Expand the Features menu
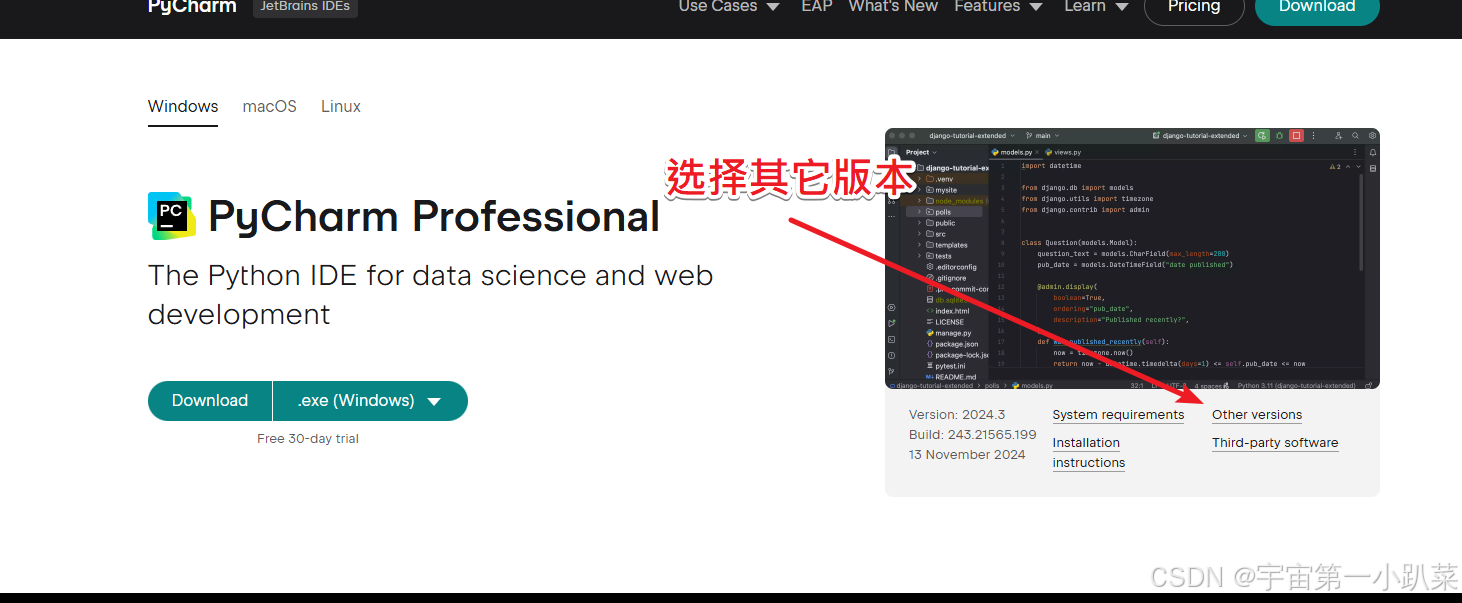 998,6
